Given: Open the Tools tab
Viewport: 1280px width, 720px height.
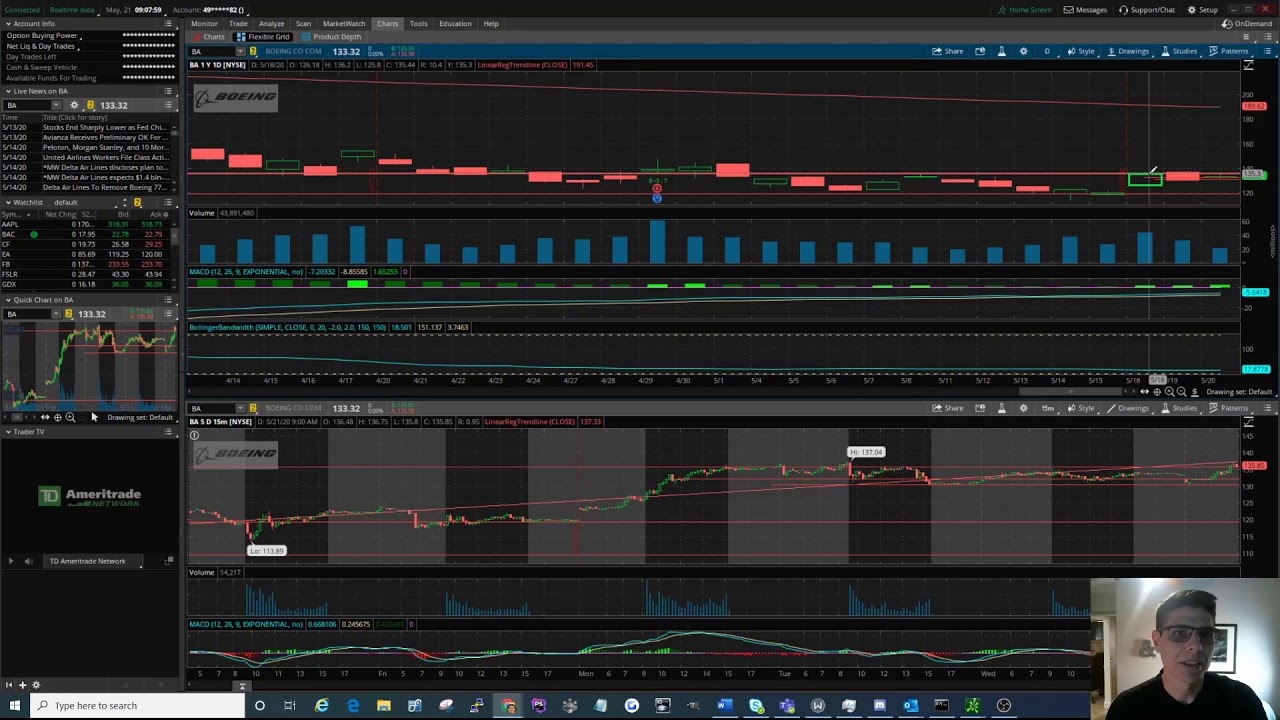Looking at the screenshot, I should pyautogui.click(x=418, y=23).
